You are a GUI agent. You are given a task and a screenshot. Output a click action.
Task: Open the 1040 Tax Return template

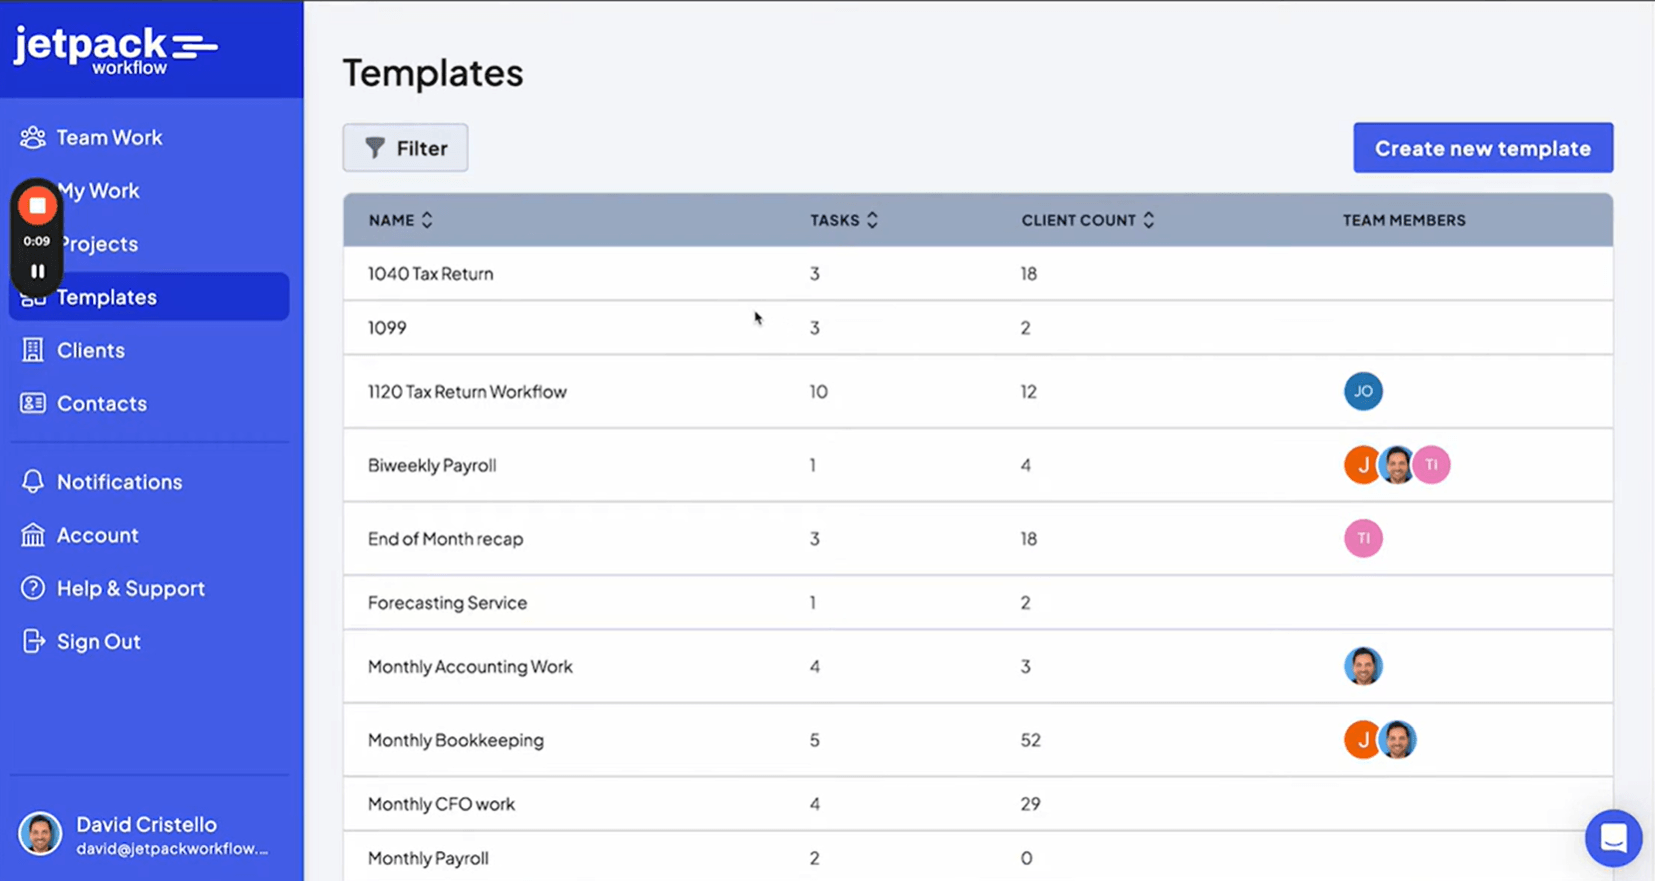coord(430,274)
